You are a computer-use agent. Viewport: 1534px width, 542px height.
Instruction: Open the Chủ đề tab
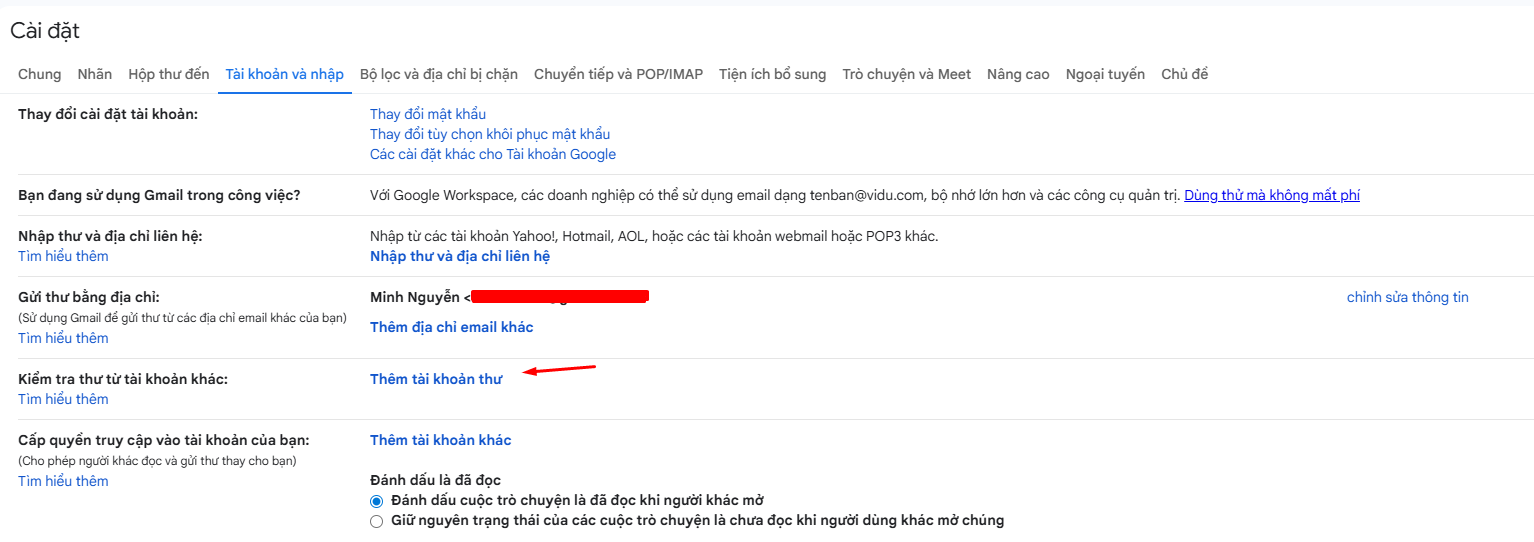[x=1184, y=74]
